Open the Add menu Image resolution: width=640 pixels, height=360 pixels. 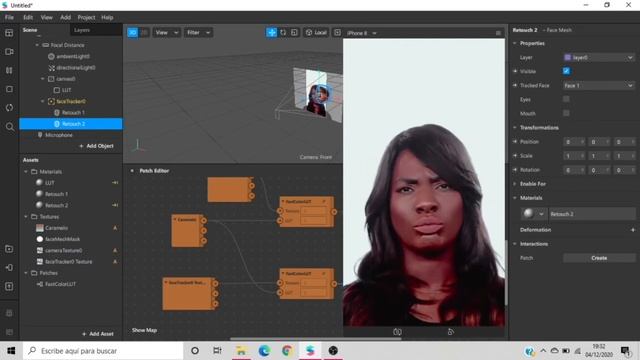[65, 18]
